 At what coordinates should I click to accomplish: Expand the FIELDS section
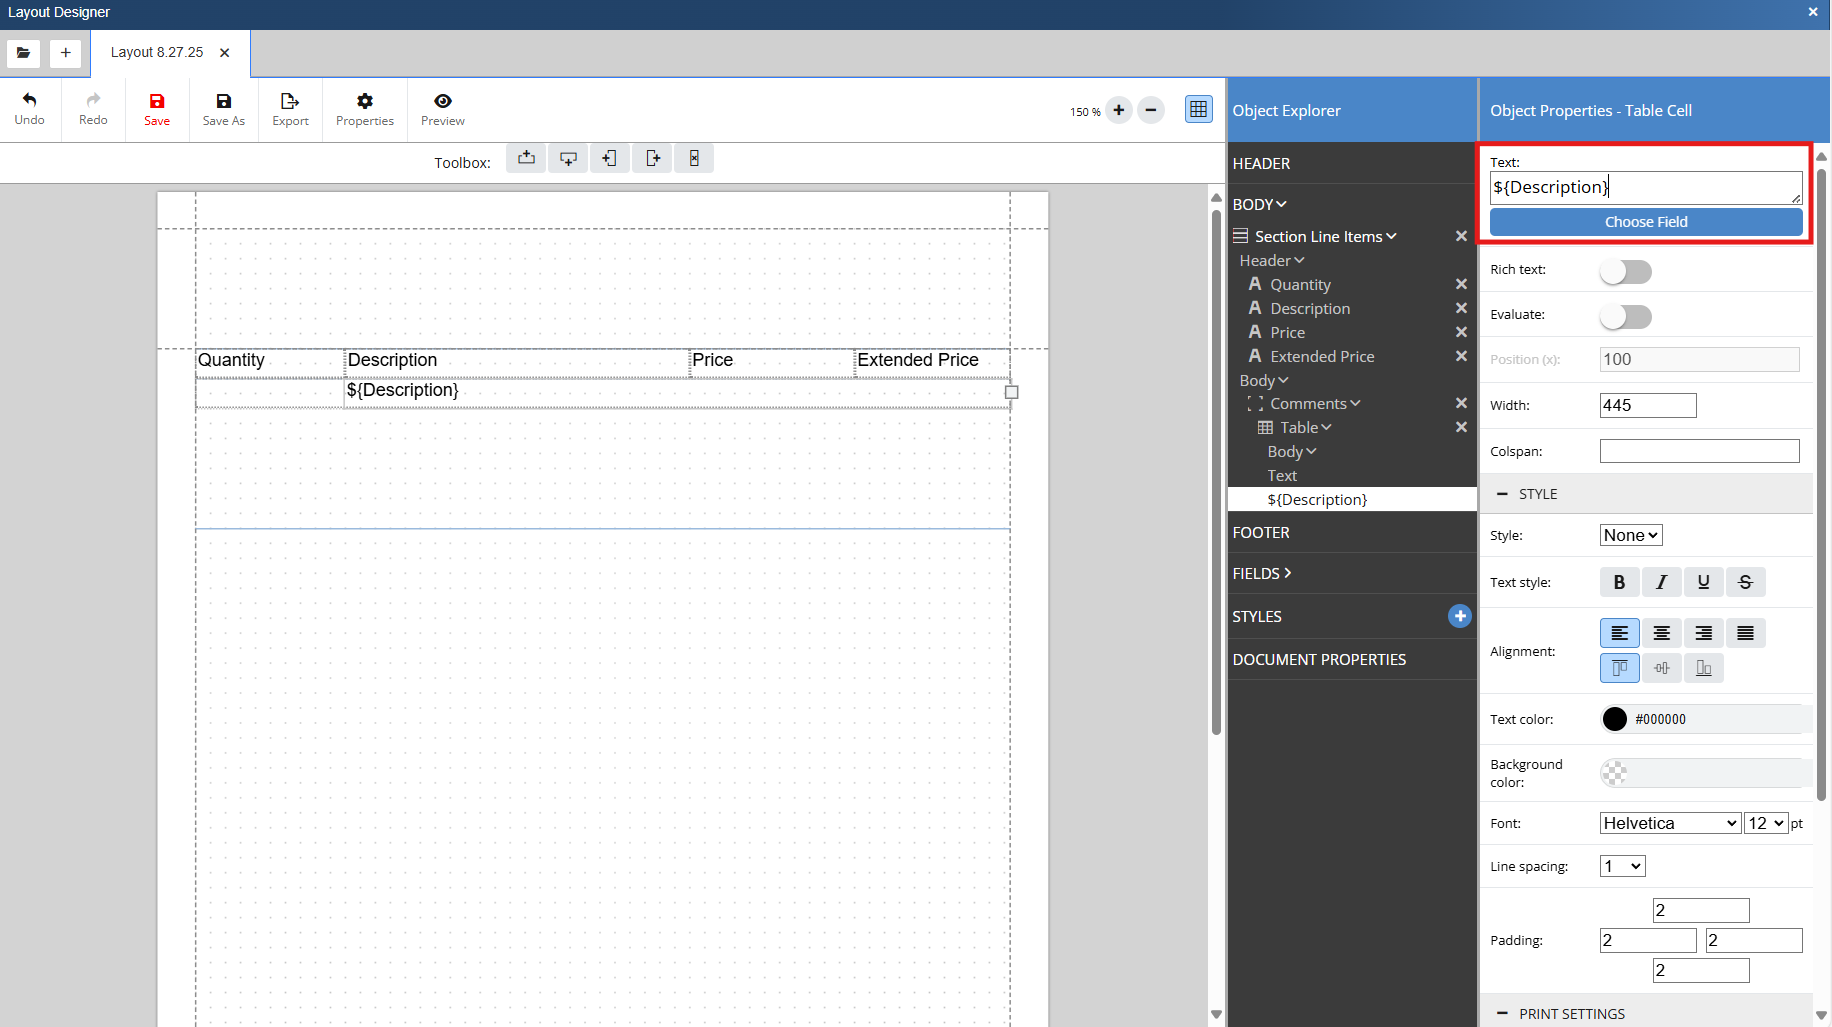tap(1262, 573)
